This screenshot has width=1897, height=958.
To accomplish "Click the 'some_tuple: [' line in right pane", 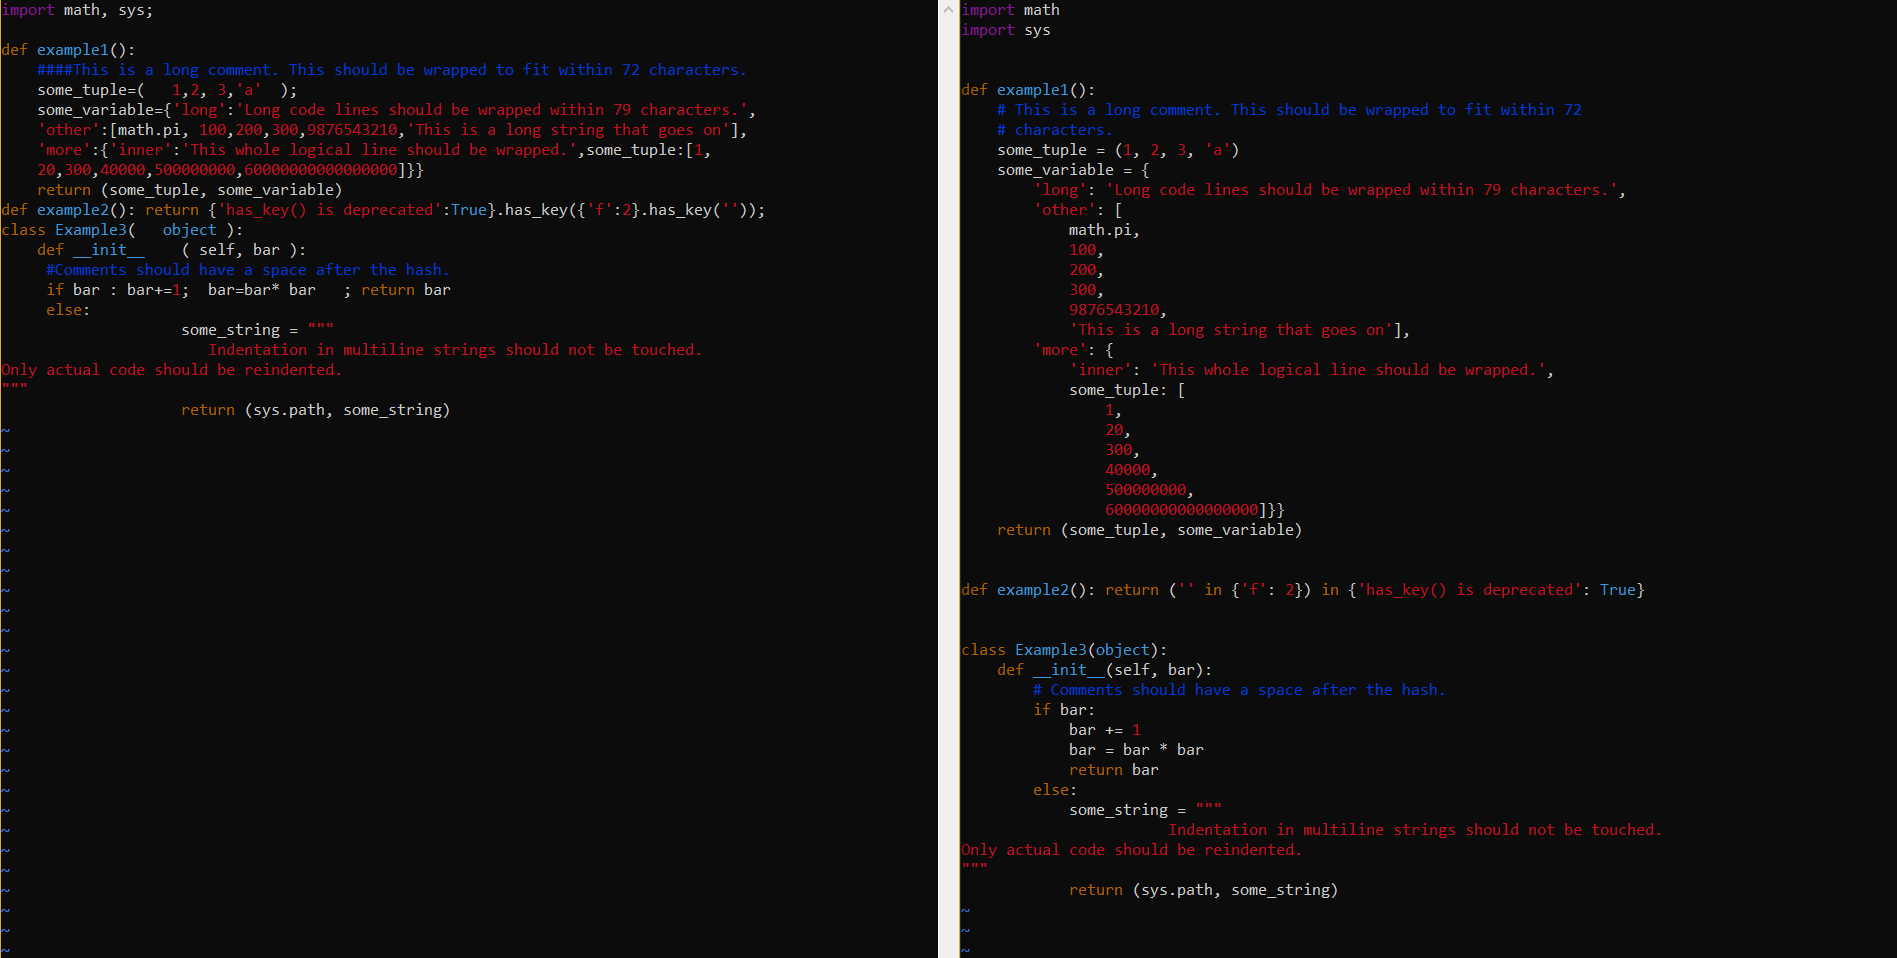I will click(1127, 390).
